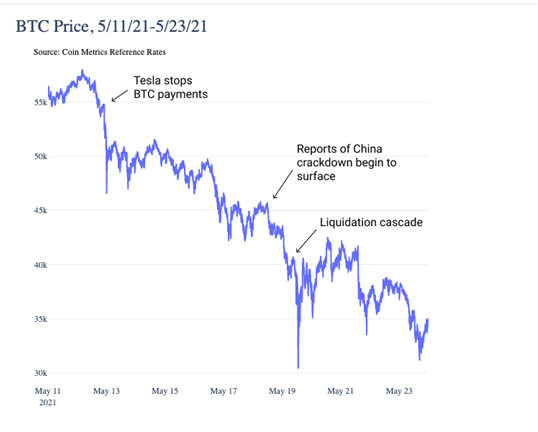Click the 55k y-axis label
Viewport: 538px width, 432px height.
pos(40,102)
